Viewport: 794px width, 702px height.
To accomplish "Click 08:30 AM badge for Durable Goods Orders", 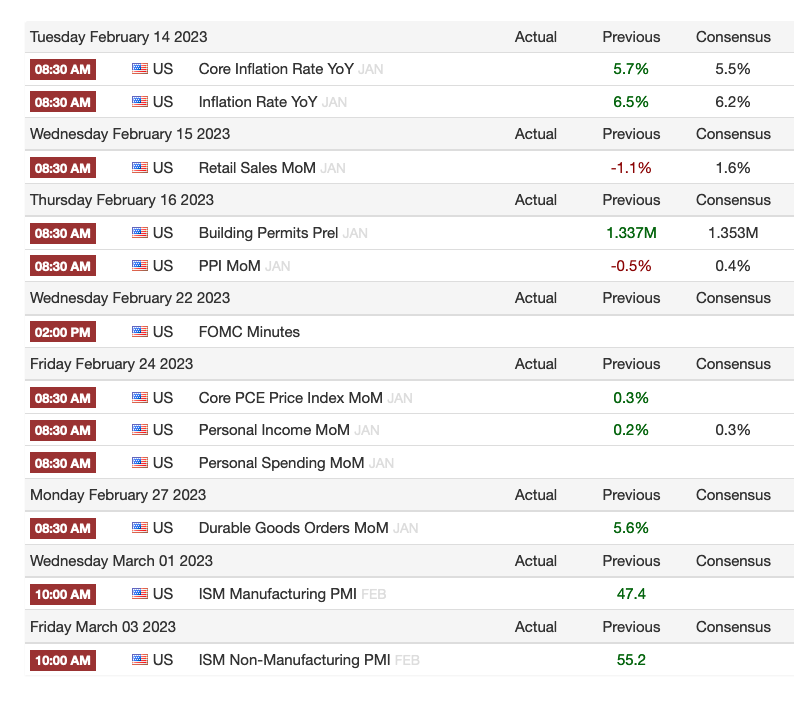I will 63,528.
